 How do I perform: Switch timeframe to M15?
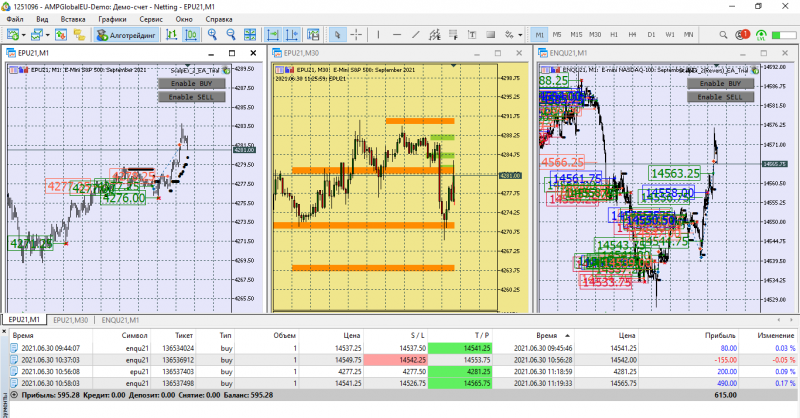576,35
